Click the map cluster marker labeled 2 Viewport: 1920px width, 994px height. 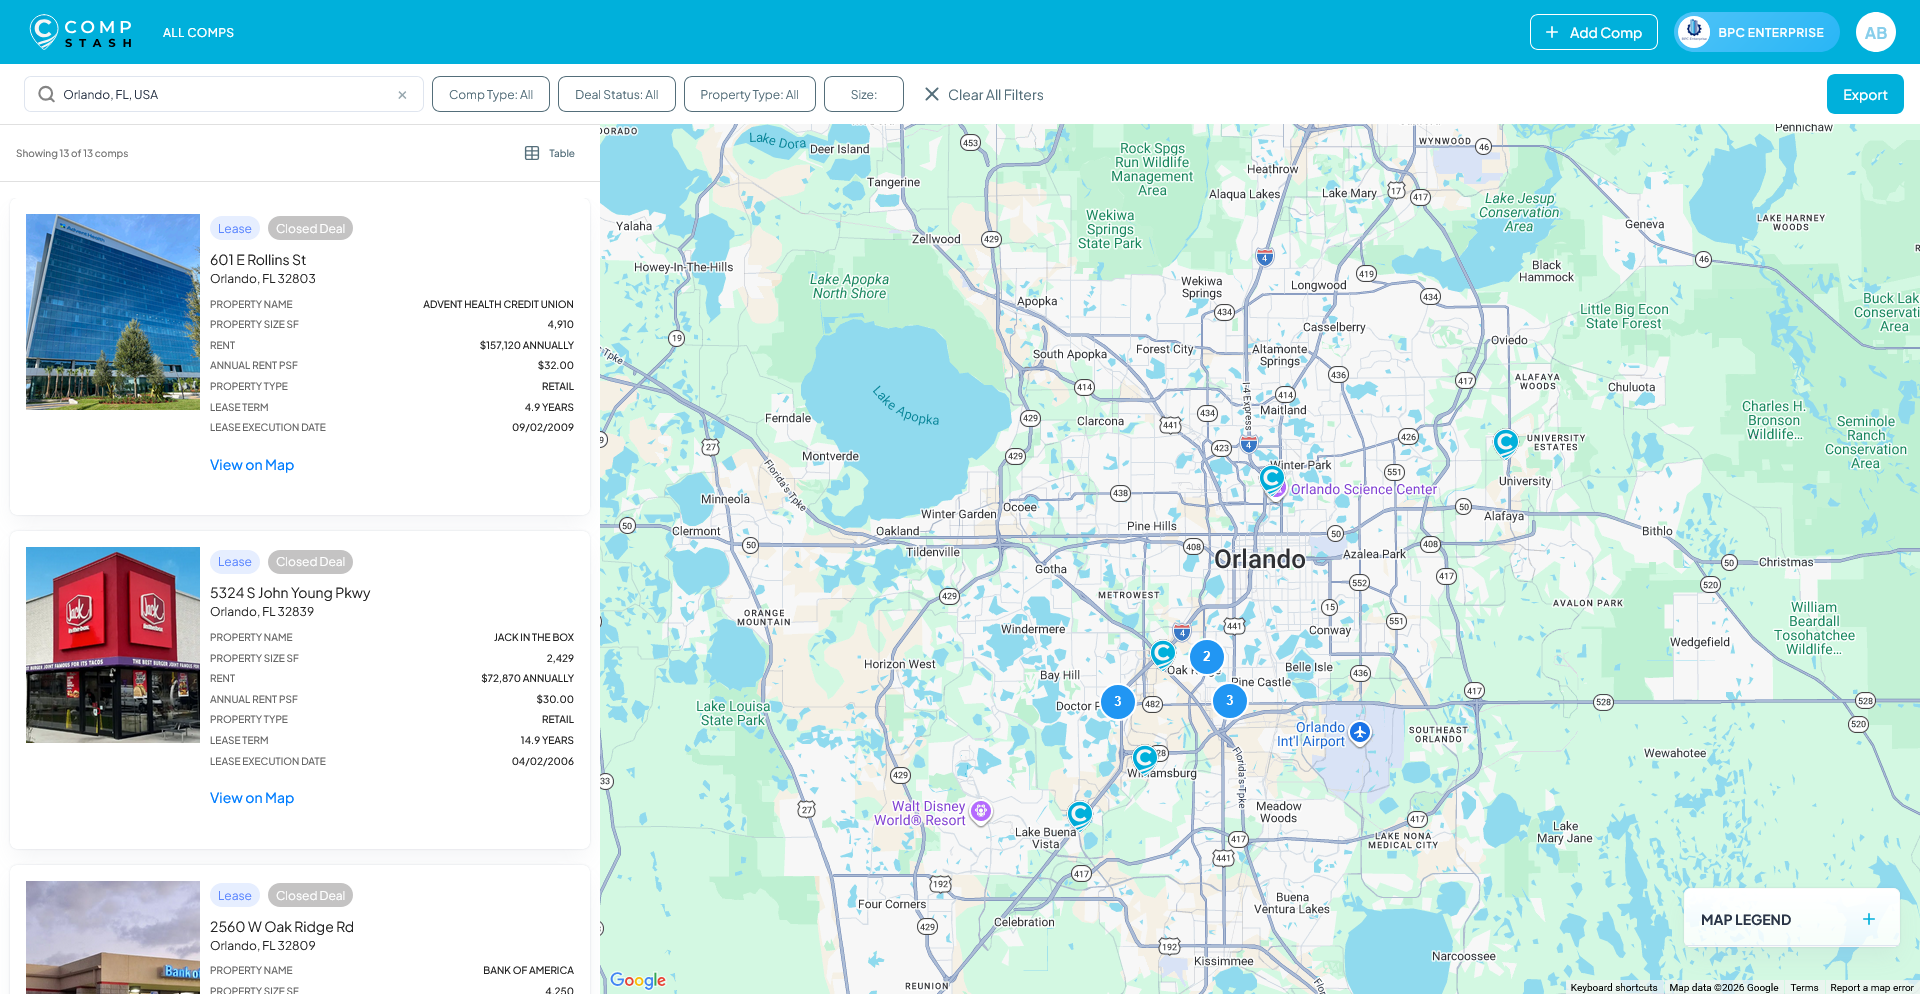tap(1207, 657)
